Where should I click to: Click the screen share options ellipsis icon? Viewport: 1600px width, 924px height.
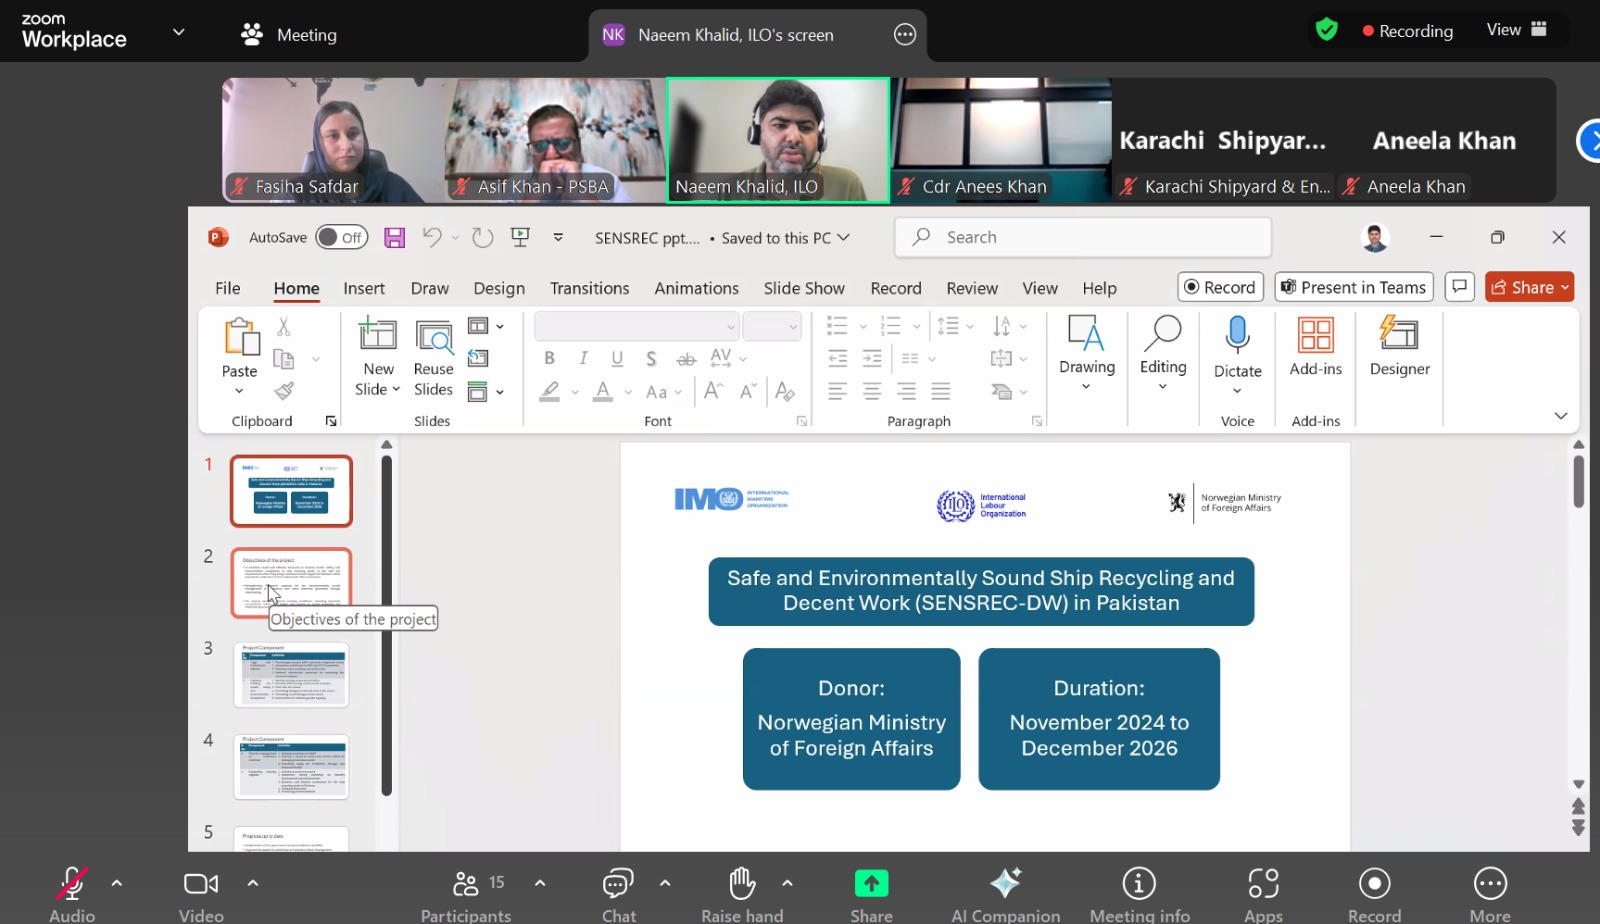[x=905, y=35]
